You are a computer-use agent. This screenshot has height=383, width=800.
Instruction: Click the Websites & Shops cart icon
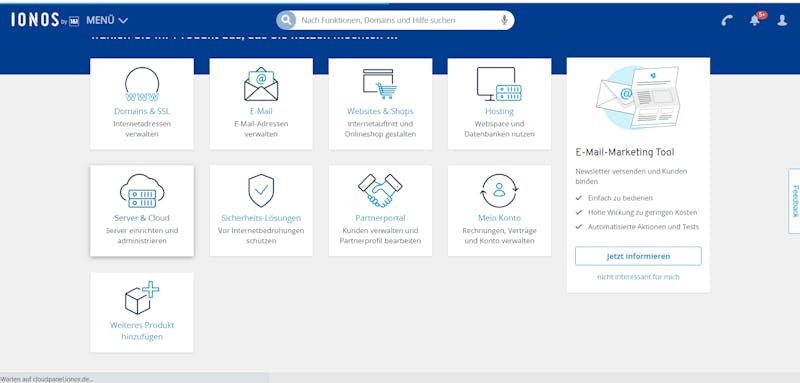380,84
